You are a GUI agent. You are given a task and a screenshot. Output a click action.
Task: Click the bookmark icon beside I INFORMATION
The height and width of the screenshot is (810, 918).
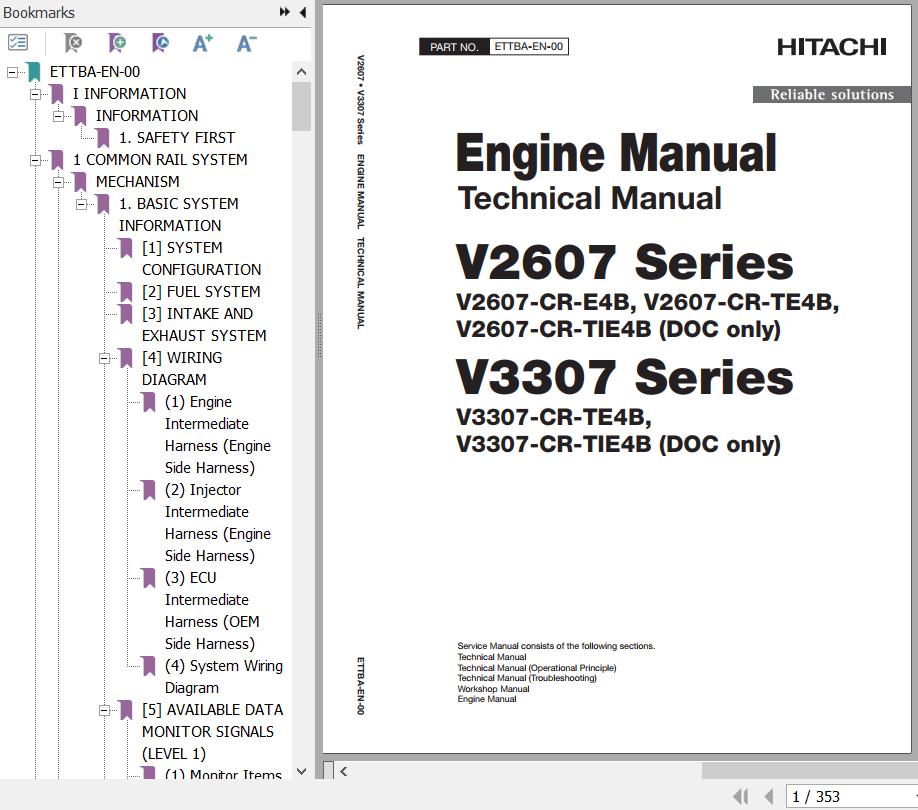pyautogui.click(x=57, y=94)
